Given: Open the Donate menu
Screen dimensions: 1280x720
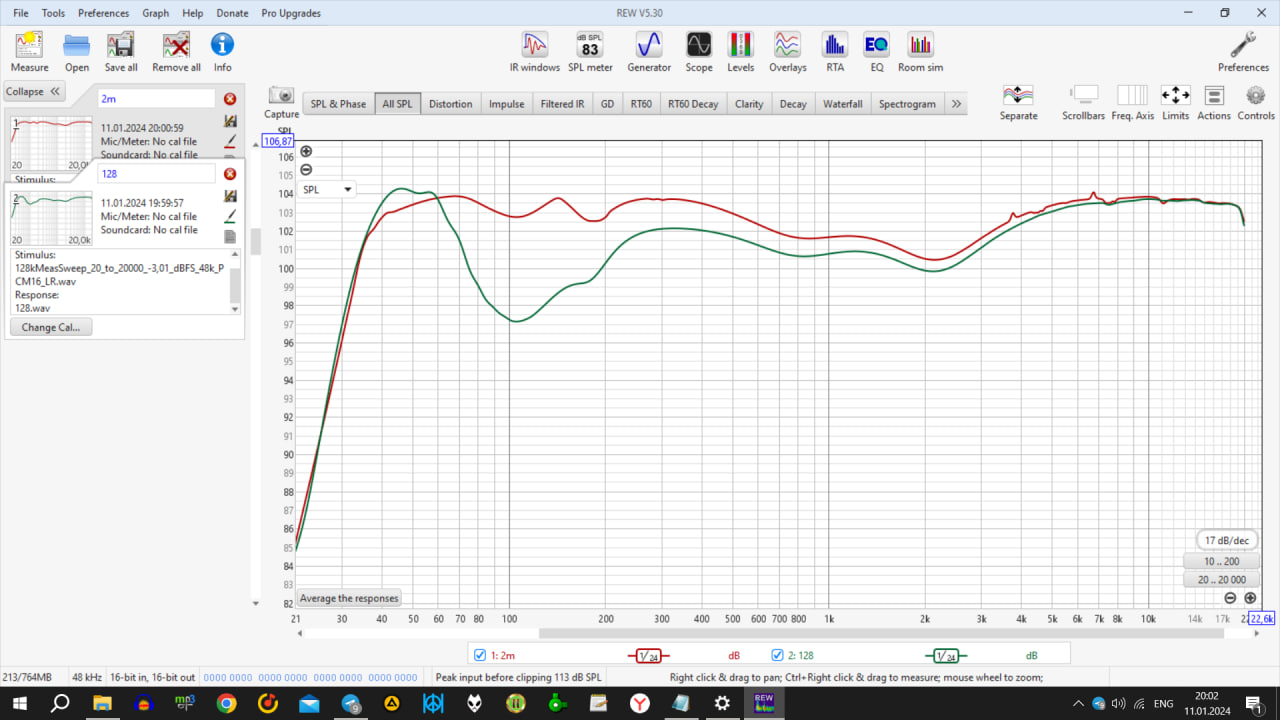Looking at the screenshot, I should 232,13.
